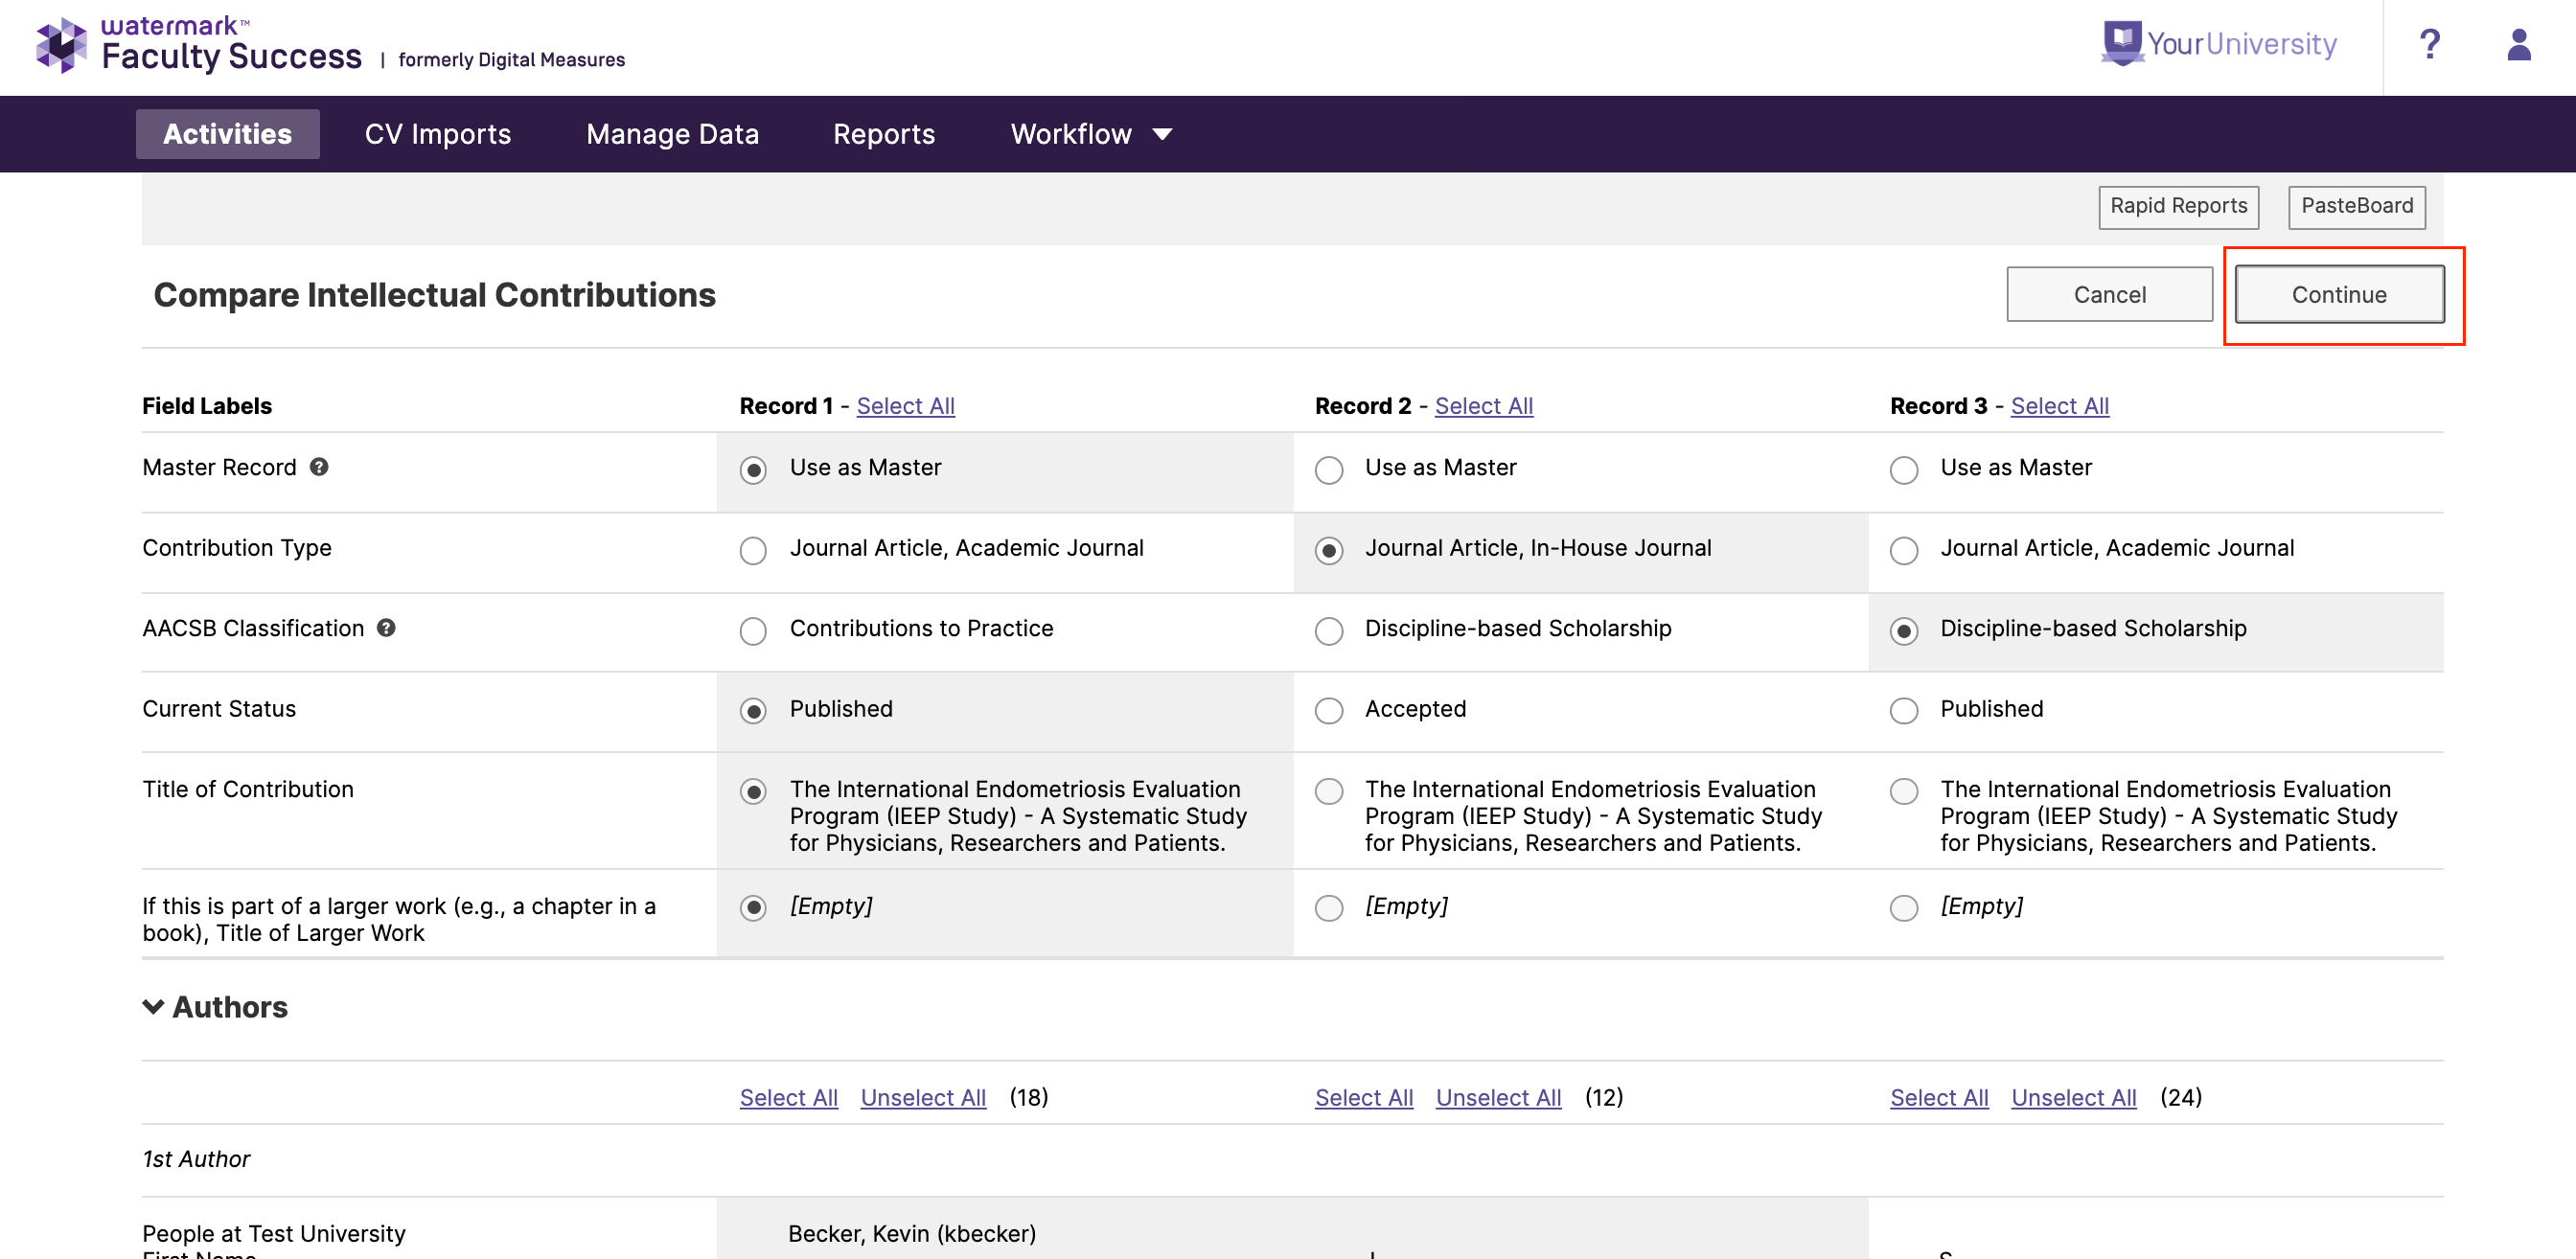Viewport: 2576px width, 1259px height.
Task: Click the Rapid Reports button
Action: pos(2178,206)
